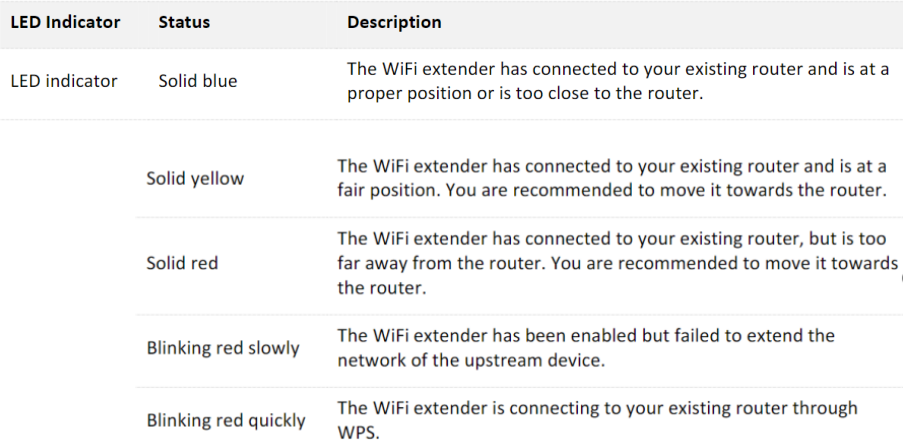Select the "LED indicator" row label cell
The height and width of the screenshot is (445, 903).
[x=64, y=81]
